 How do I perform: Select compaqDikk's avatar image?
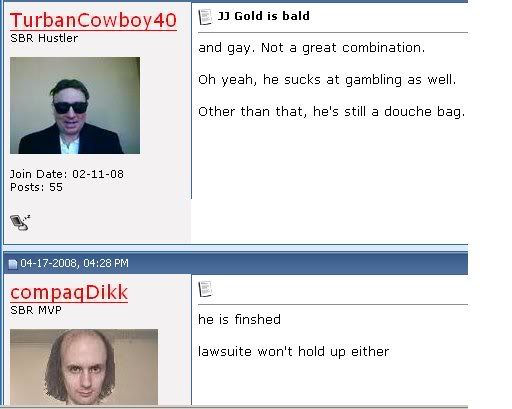tap(84, 367)
